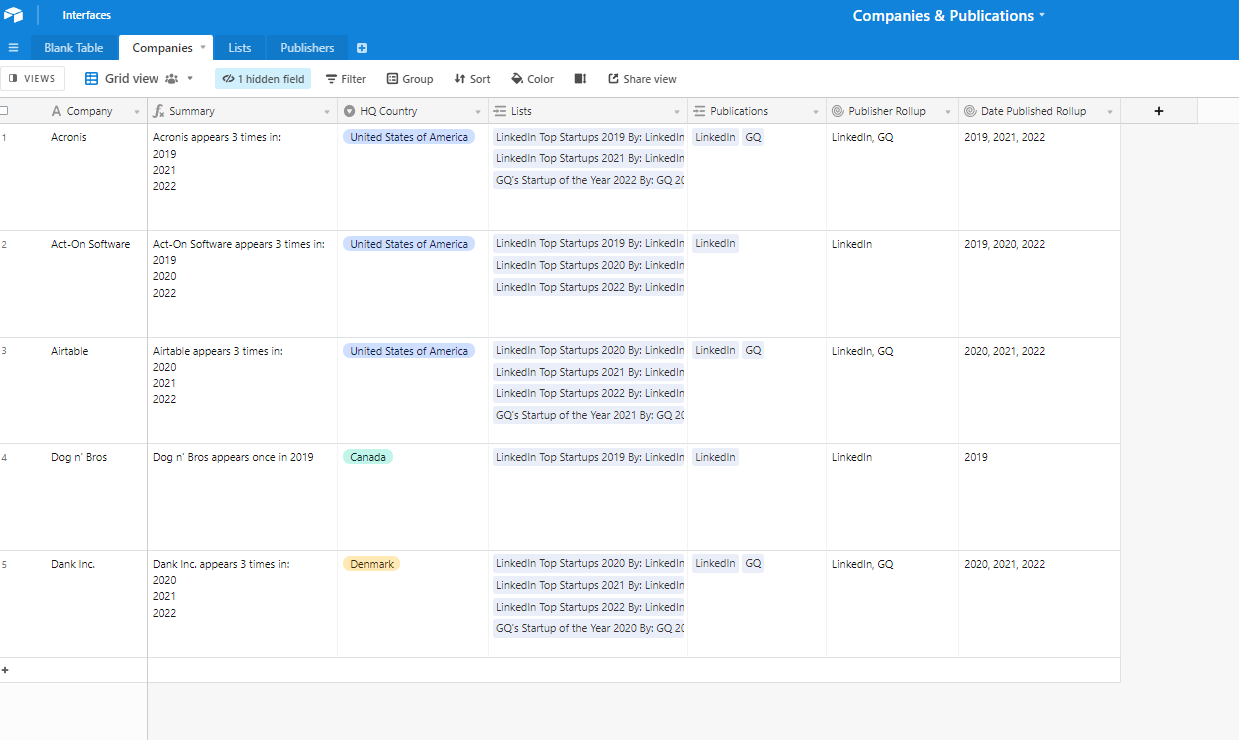Image resolution: width=1239 pixels, height=740 pixels.
Task: Open collaborative view people icon
Action: [171, 79]
